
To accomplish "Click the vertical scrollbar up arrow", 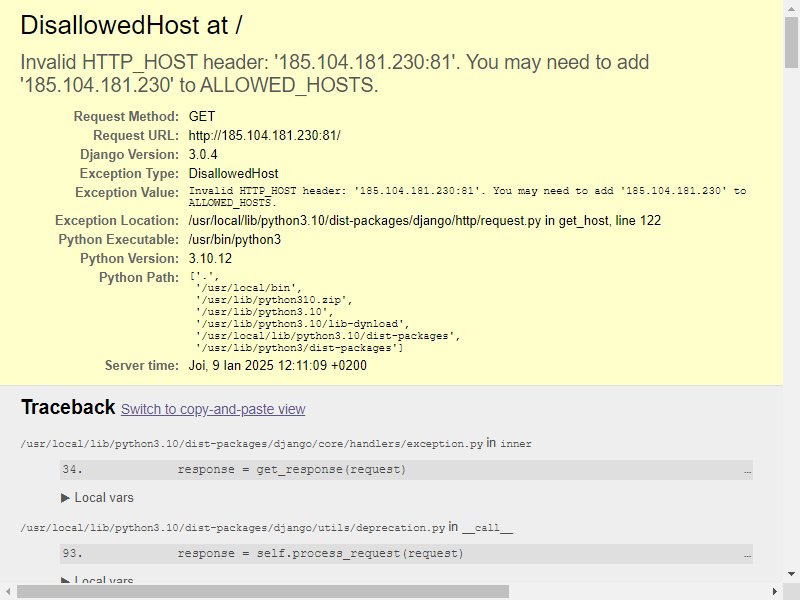I will 791,7.
